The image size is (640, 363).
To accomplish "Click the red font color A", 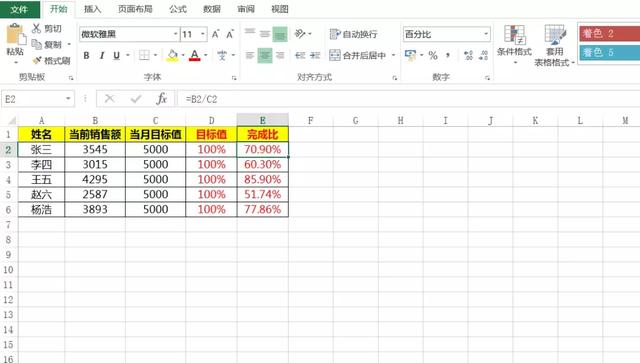I will point(195,55).
